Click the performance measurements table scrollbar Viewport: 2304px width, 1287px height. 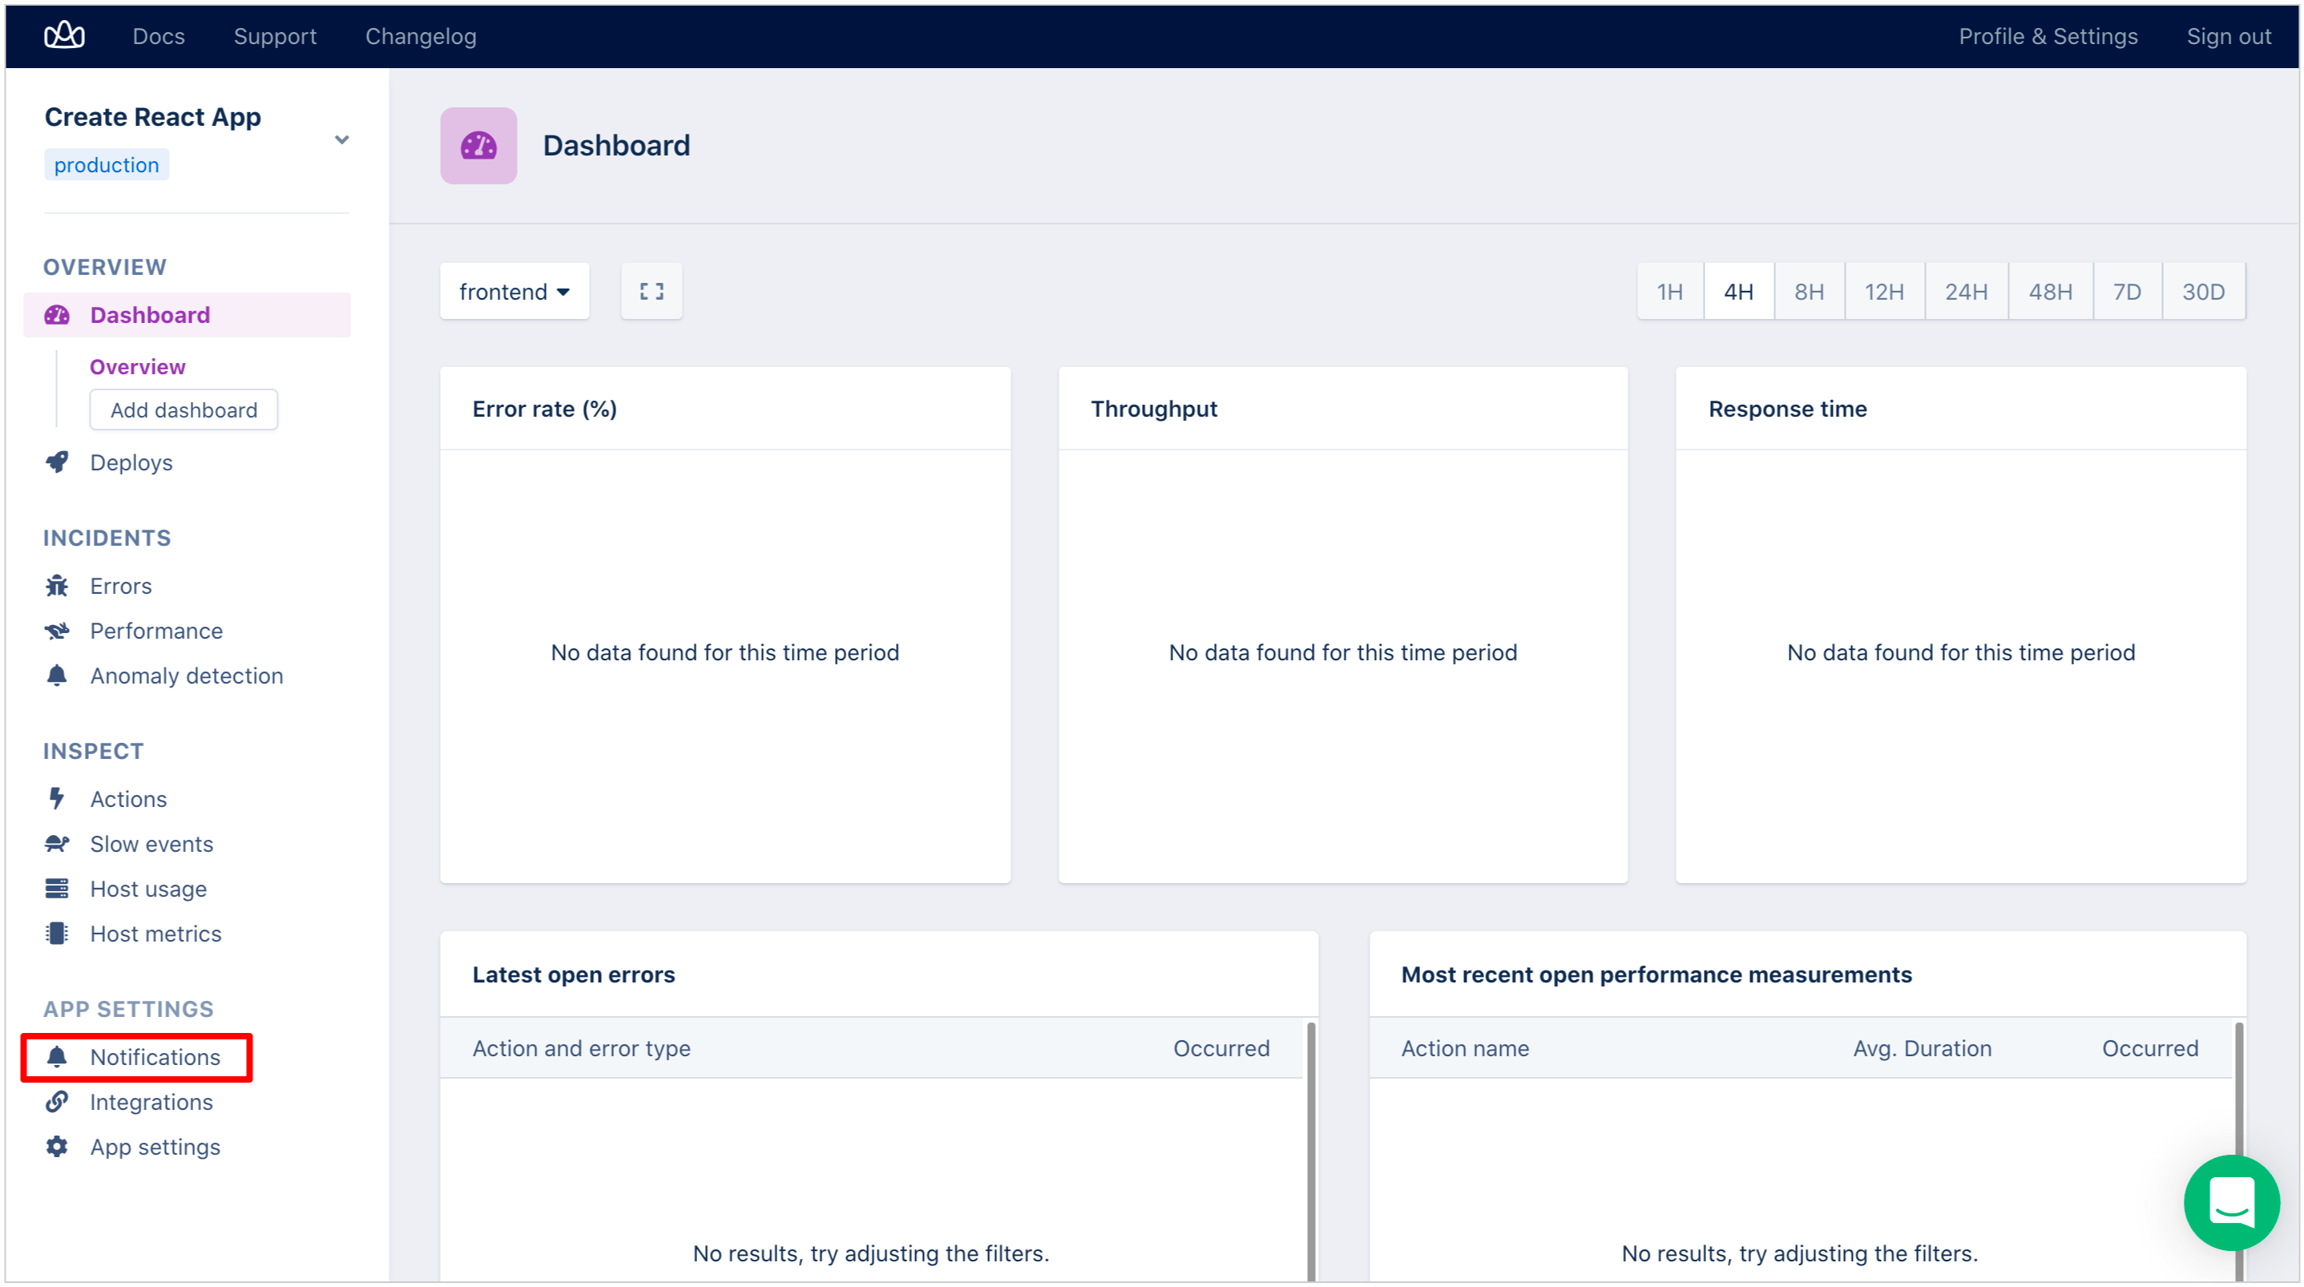click(x=2239, y=1150)
